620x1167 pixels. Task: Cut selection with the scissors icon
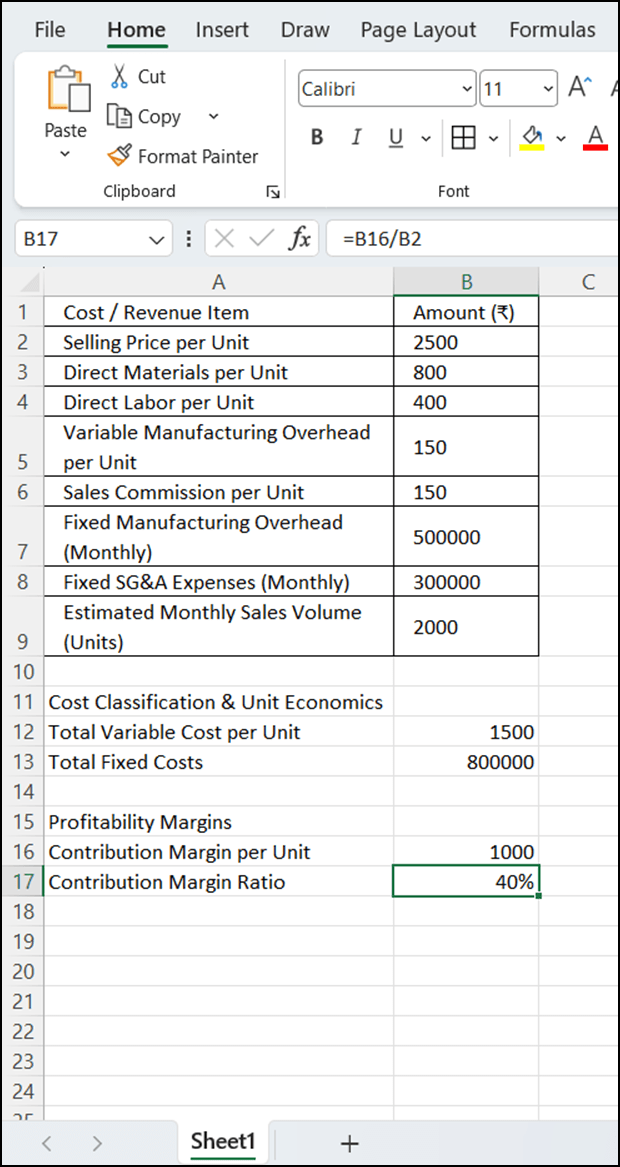pos(119,76)
